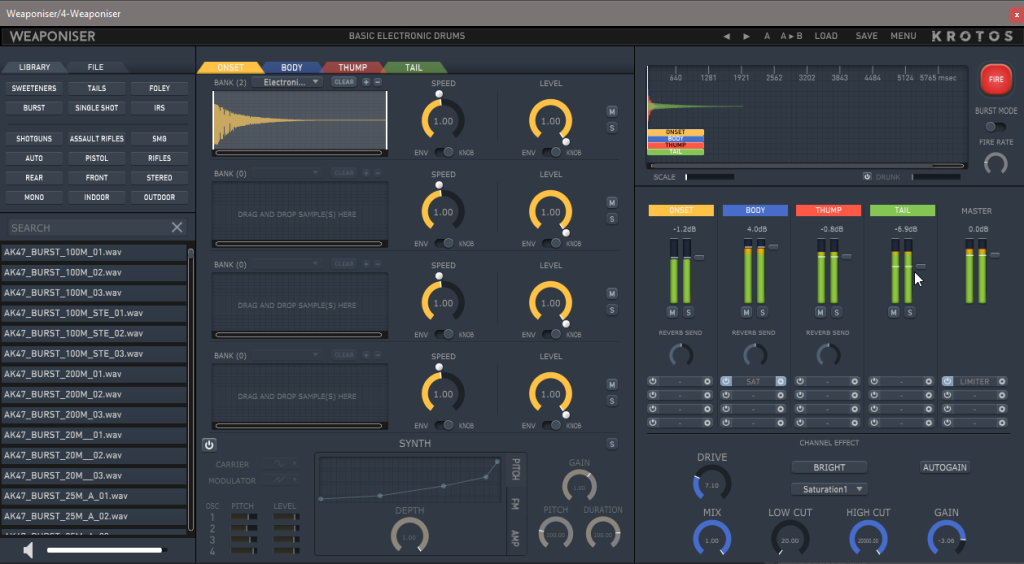Enable the BODY channel SAT effect power
Viewport: 1024px width, 564px height.
(x=726, y=381)
